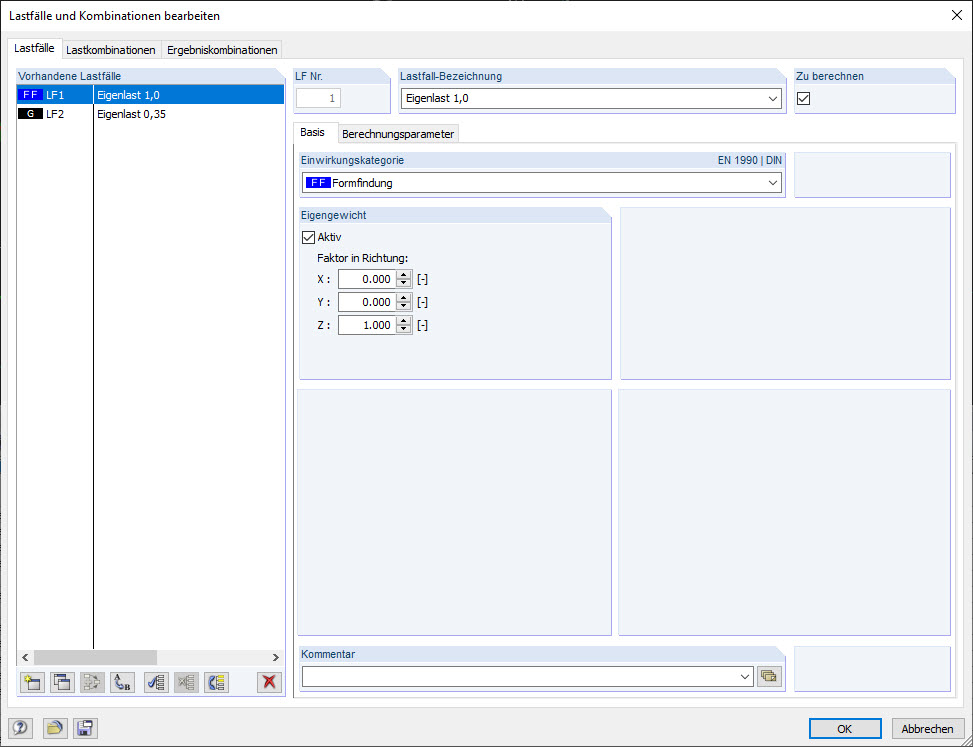Increase the Z direction factor
The image size is (973, 747).
point(404,321)
